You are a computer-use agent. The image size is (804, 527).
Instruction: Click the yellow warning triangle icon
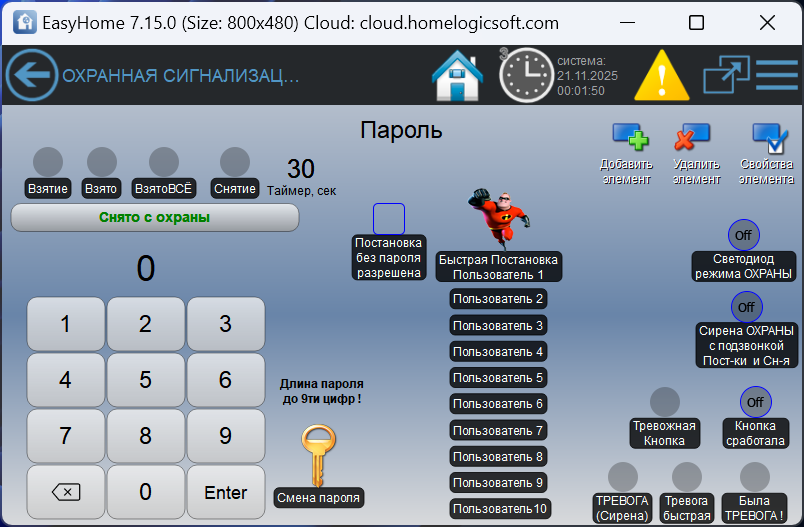click(656, 75)
